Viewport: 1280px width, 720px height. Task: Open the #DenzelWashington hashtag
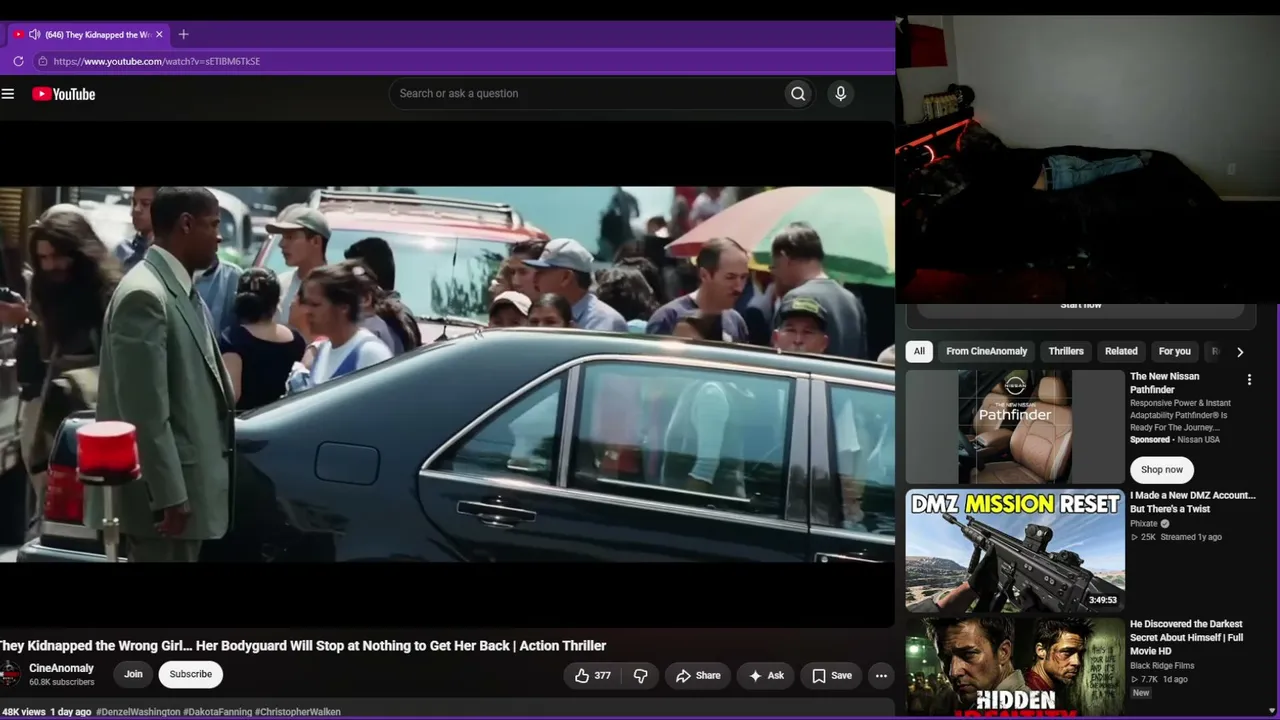pos(138,712)
